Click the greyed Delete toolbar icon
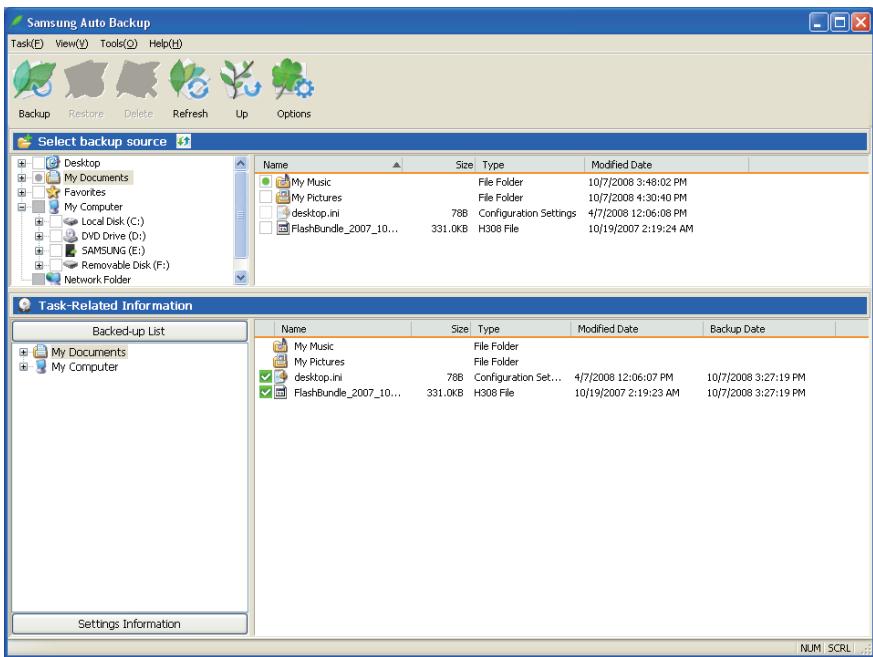The image size is (873, 657). coord(138,80)
